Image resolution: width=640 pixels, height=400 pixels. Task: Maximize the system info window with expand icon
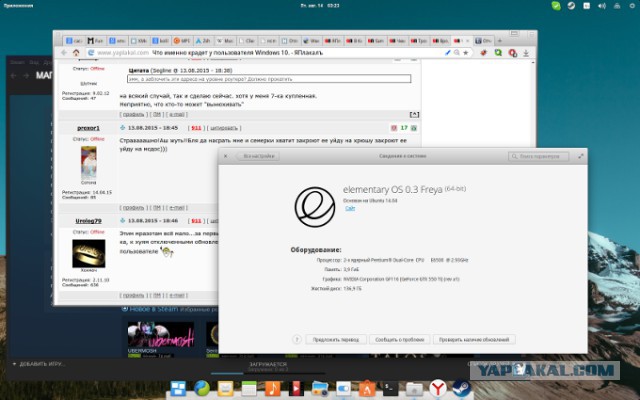pyautogui.click(x=580, y=156)
